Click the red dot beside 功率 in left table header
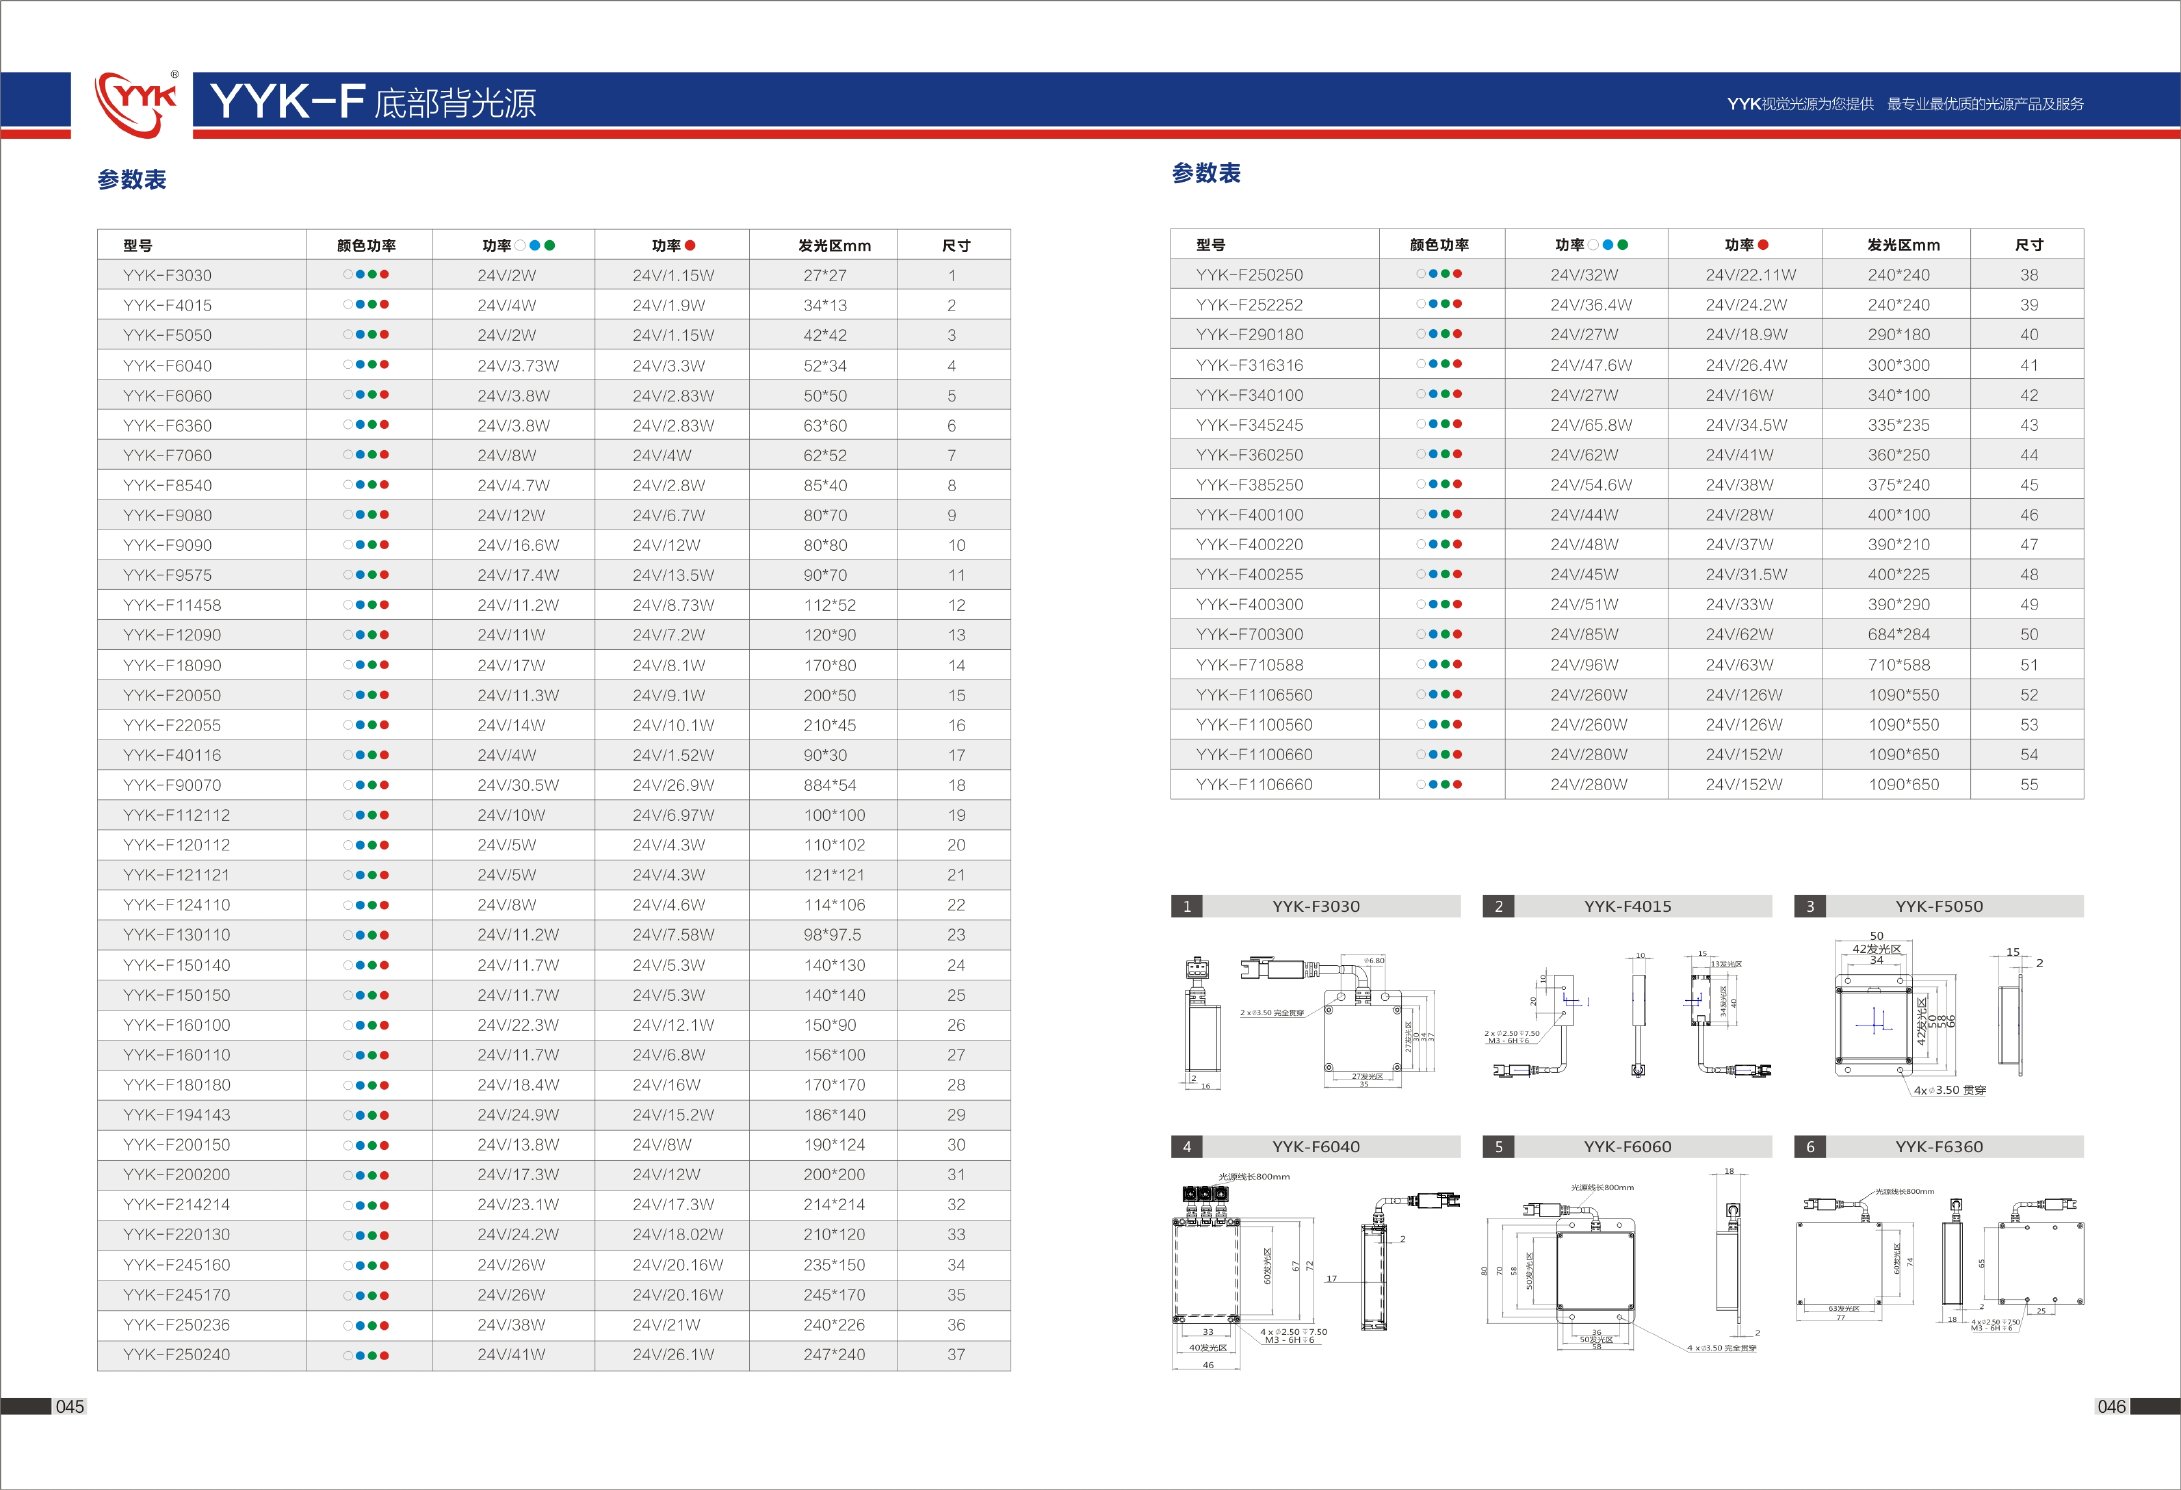2181x1490 pixels. click(690, 245)
